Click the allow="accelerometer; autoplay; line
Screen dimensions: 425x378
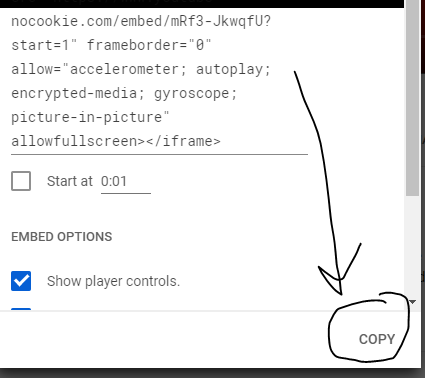click(141, 69)
